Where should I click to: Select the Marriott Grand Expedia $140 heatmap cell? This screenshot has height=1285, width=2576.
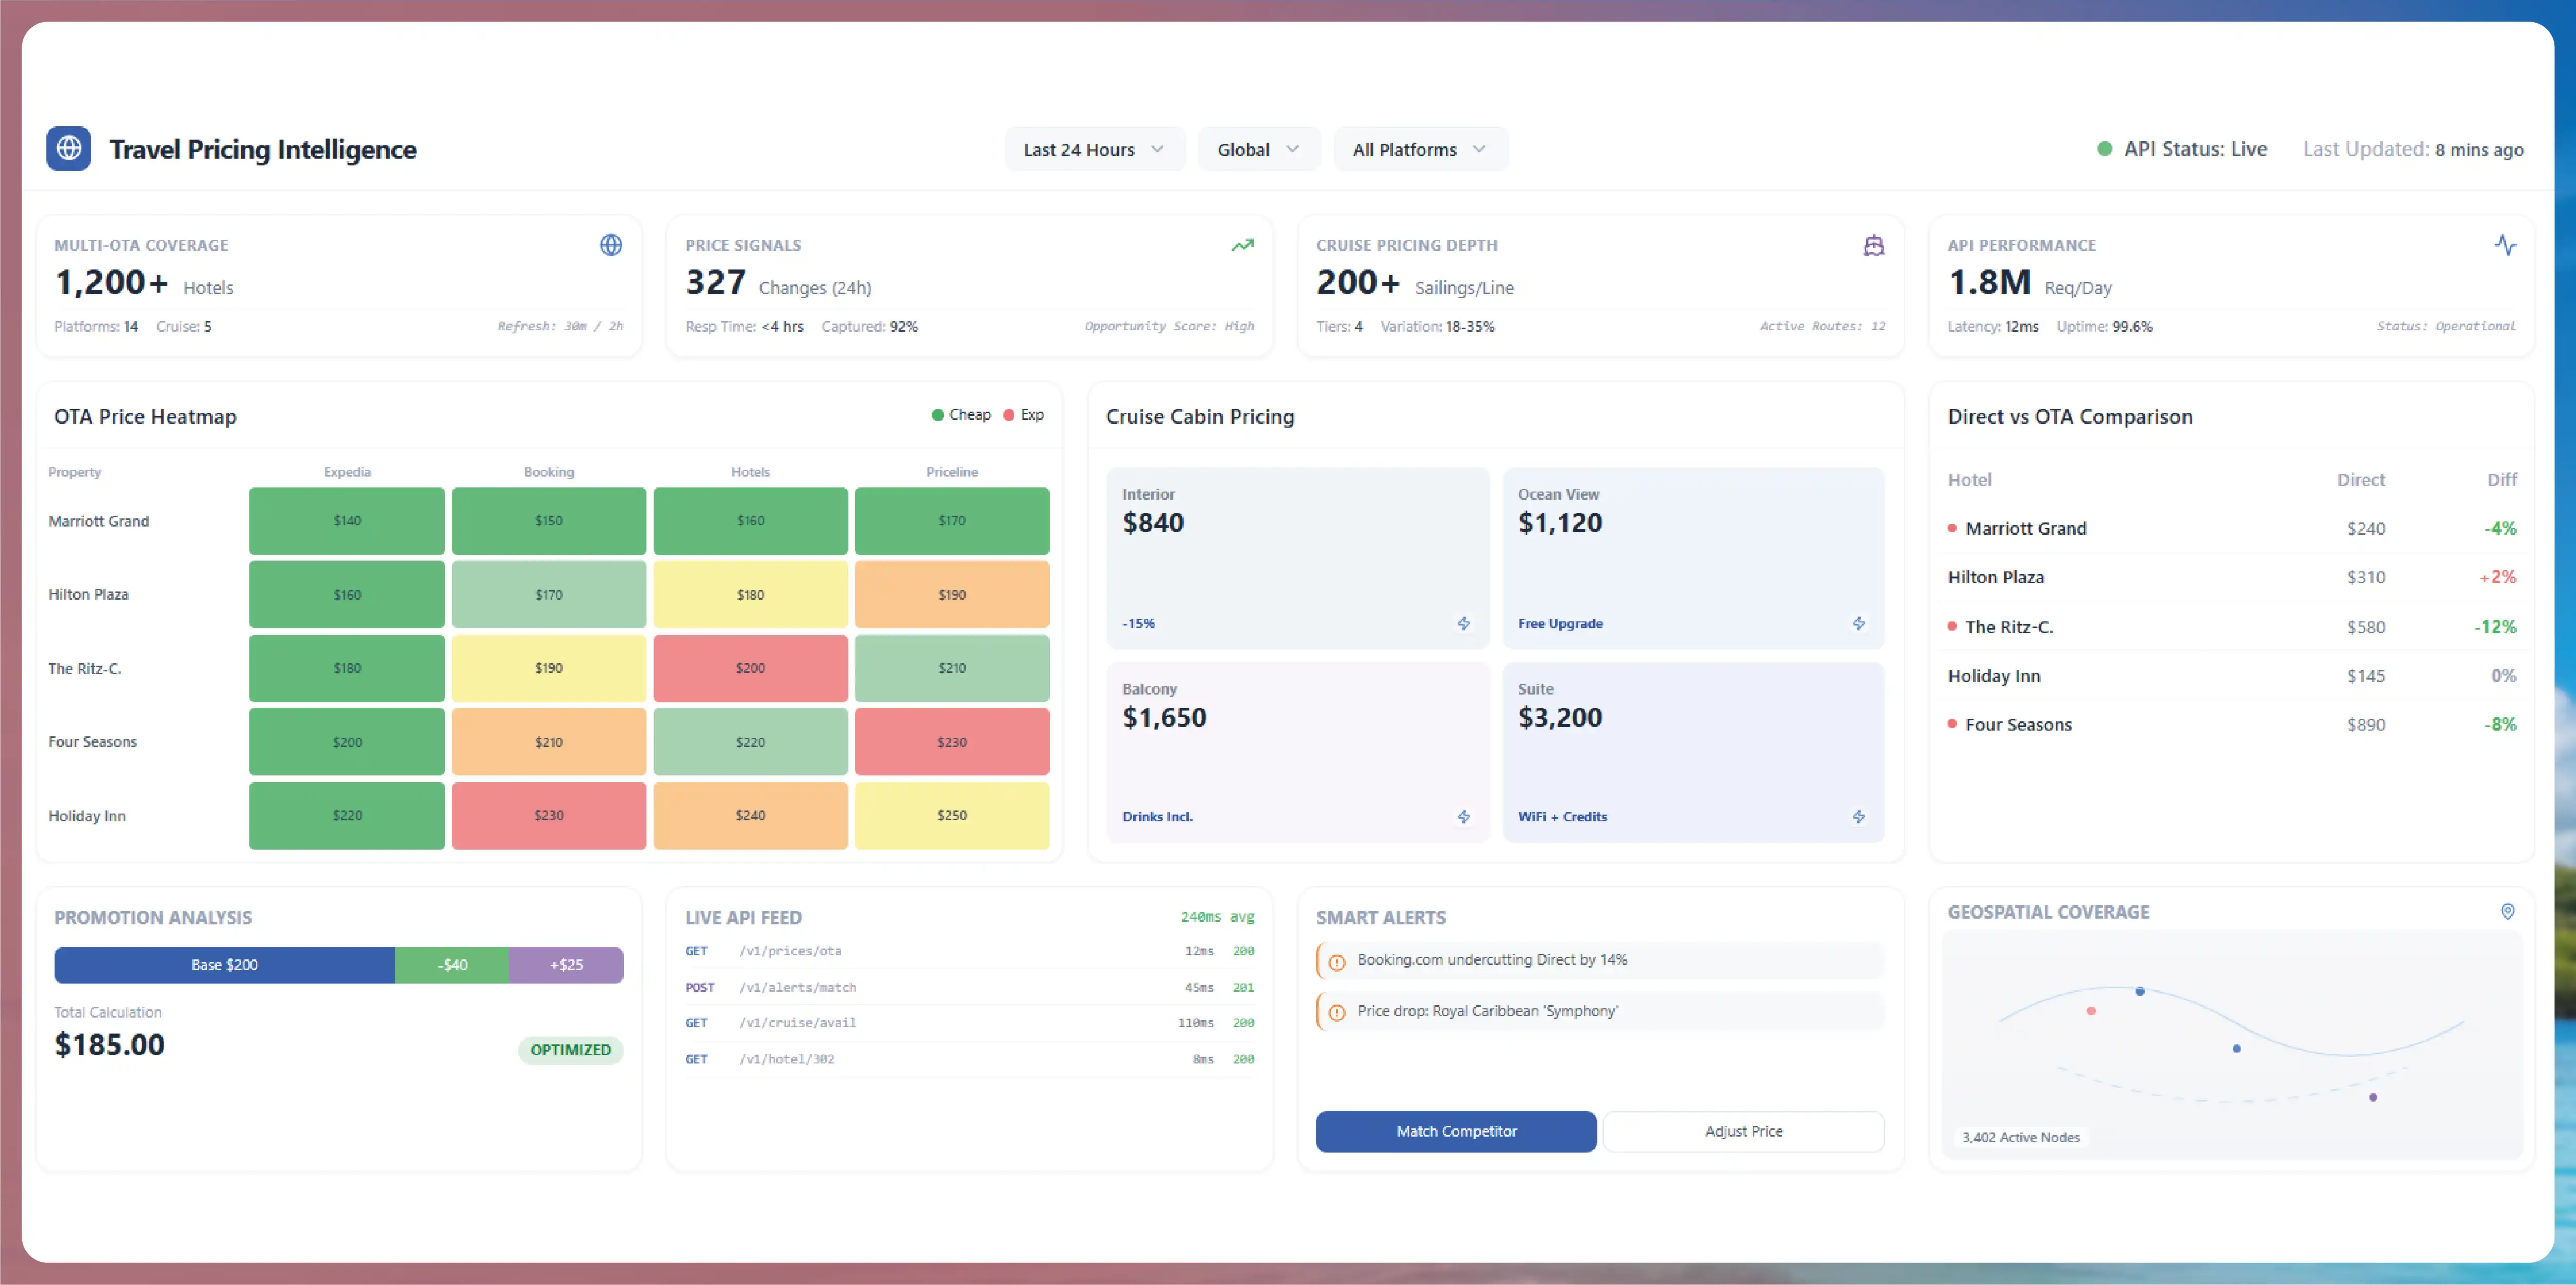coord(347,521)
